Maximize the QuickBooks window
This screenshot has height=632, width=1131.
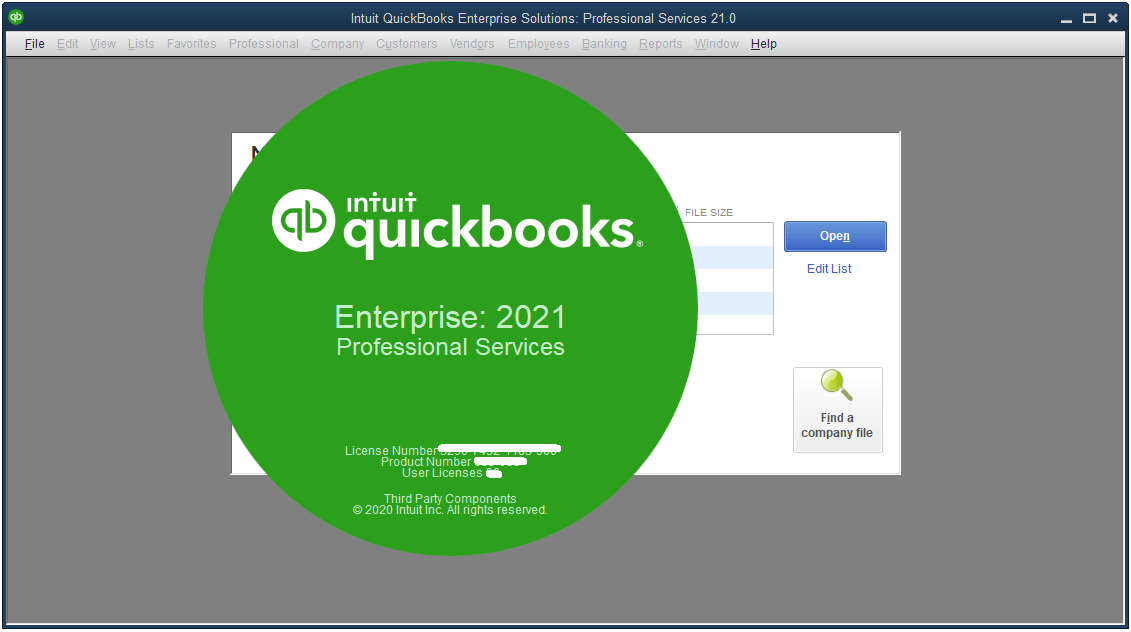coord(1089,18)
